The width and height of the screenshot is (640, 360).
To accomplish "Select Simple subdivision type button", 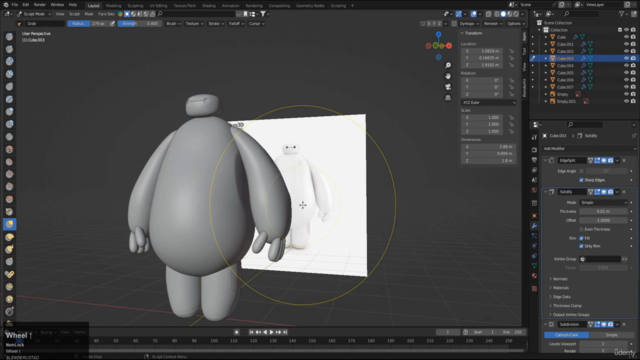I will (611, 335).
